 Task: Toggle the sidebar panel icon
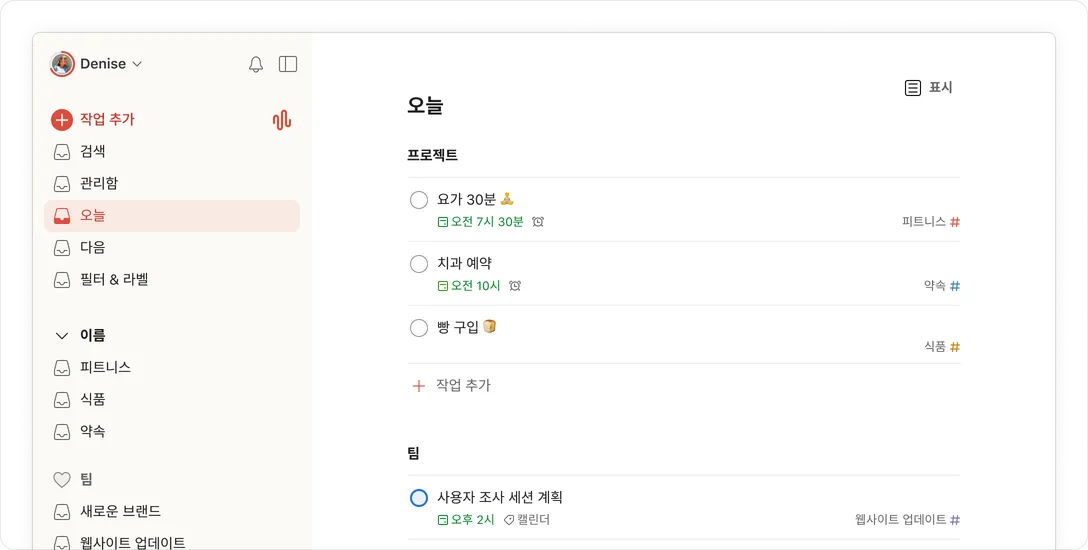(x=288, y=64)
